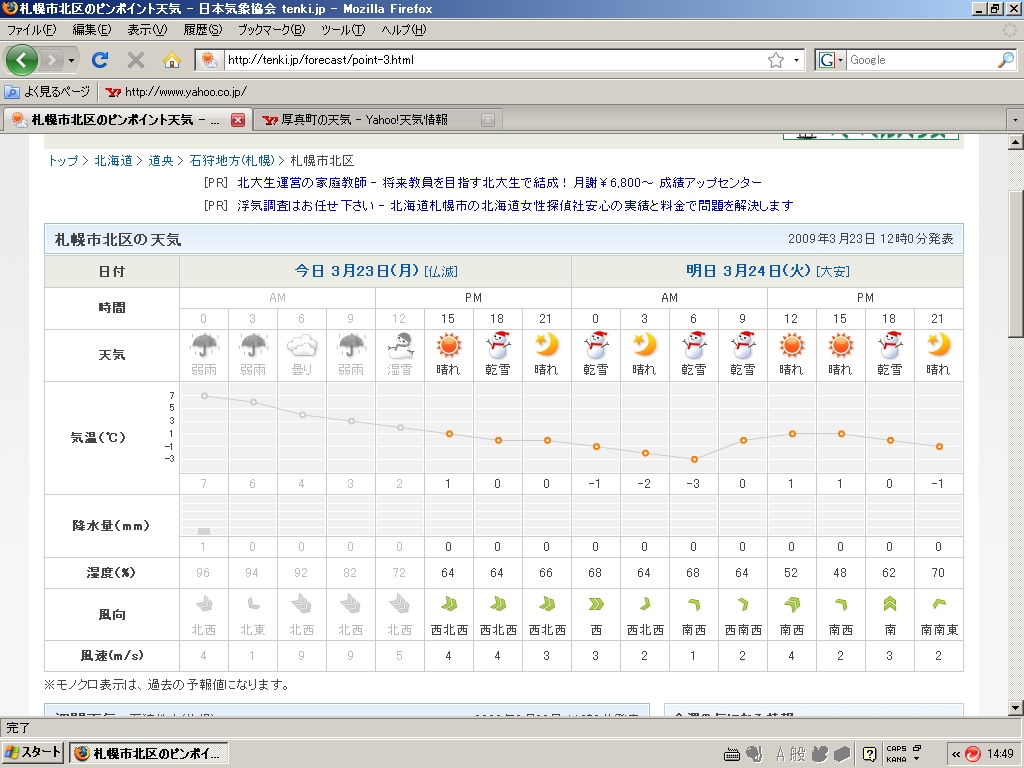Image resolution: width=1024 pixels, height=768 pixels.
Task: Open the ツール(T) menu
Action: click(x=343, y=29)
